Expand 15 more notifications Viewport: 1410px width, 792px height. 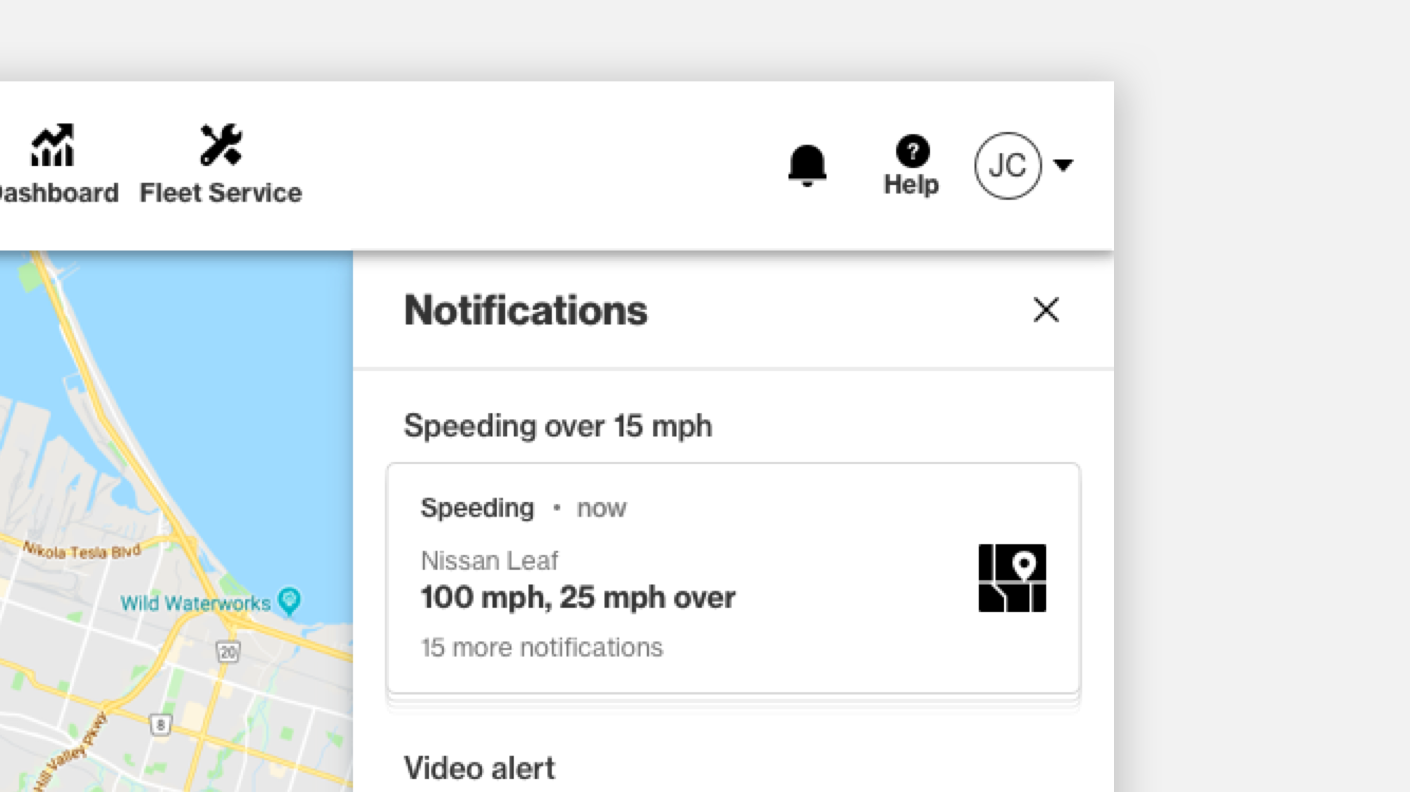click(541, 648)
